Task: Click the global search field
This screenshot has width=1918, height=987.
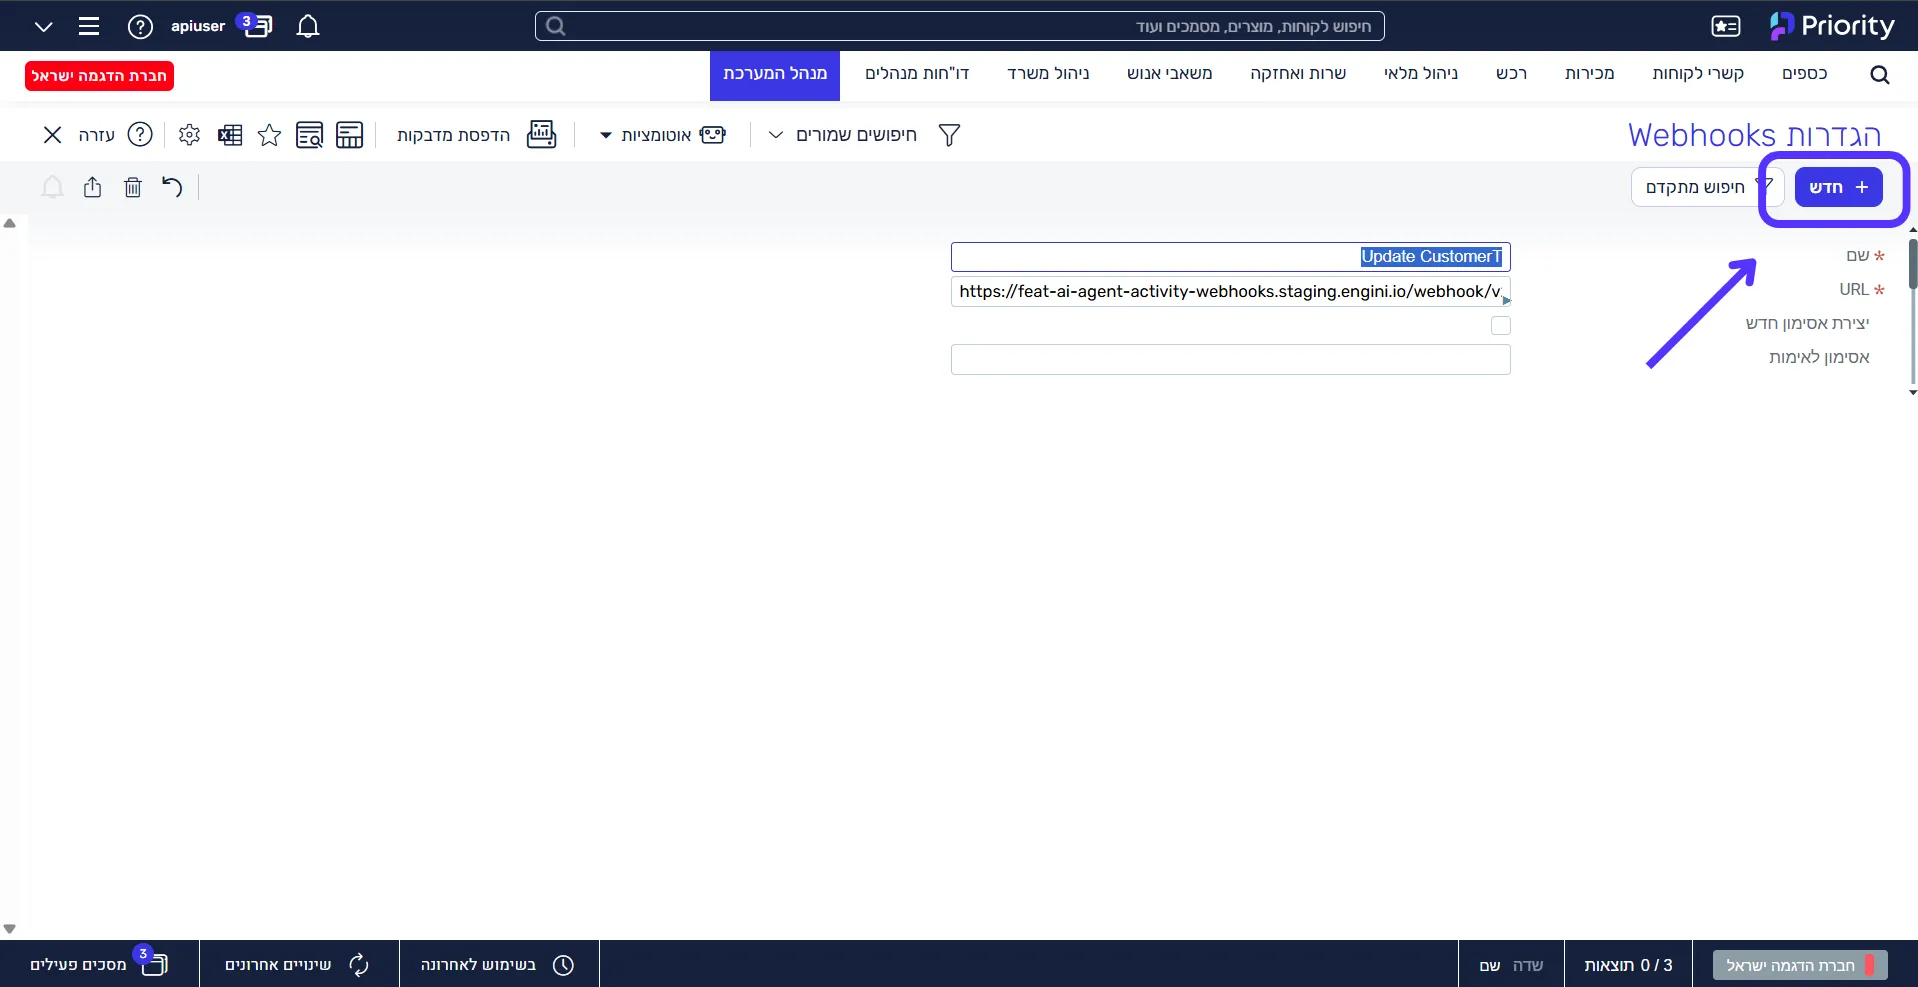Action: coord(960,26)
